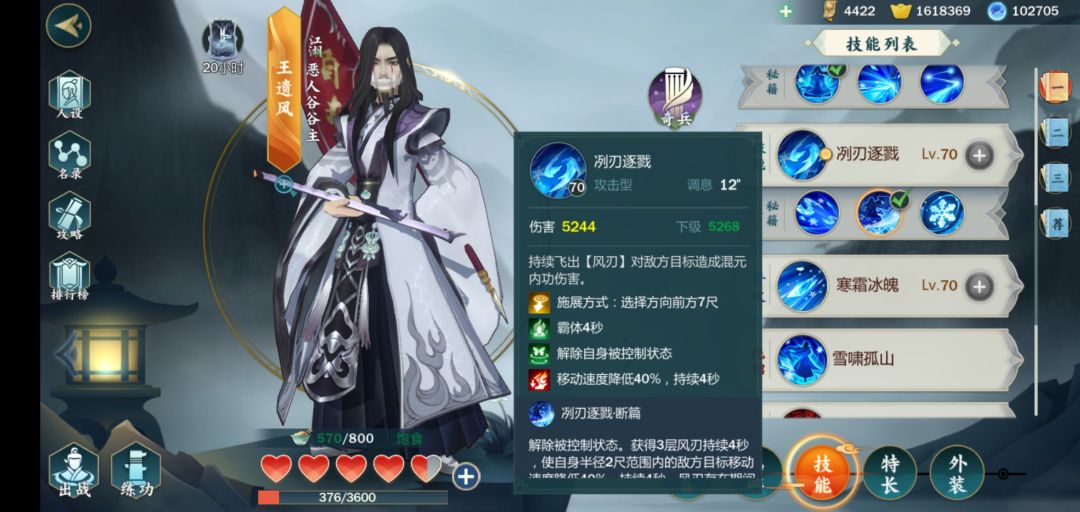Tap the back arrow icon
Screen dimensions: 1080x512
[x=68, y=25]
